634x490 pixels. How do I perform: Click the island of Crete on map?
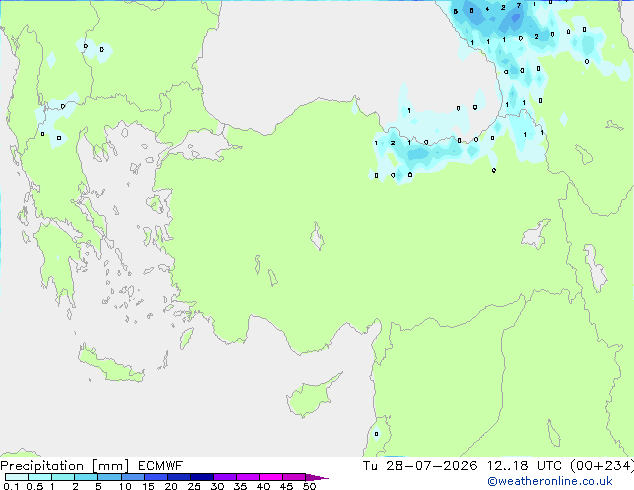110,365
